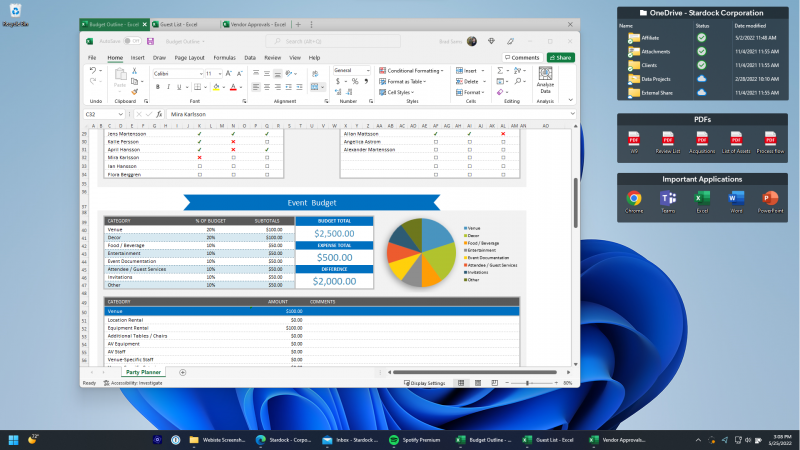Click in the Search box in title bar

[320, 41]
